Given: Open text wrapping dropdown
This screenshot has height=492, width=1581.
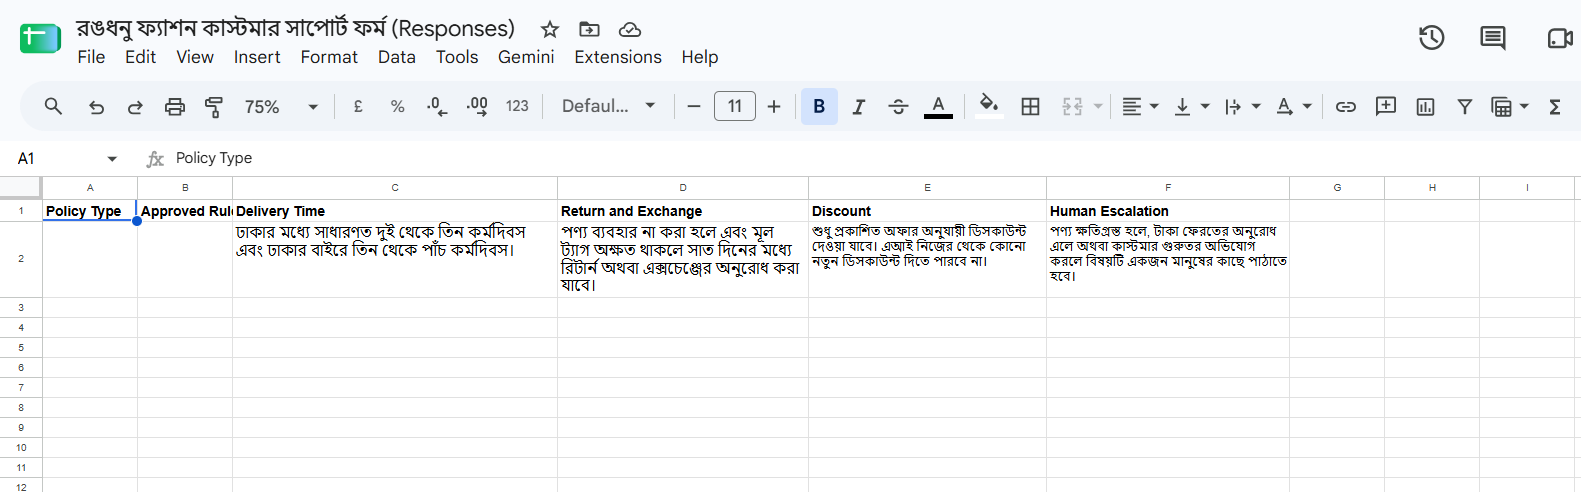Looking at the screenshot, I should tap(1242, 106).
